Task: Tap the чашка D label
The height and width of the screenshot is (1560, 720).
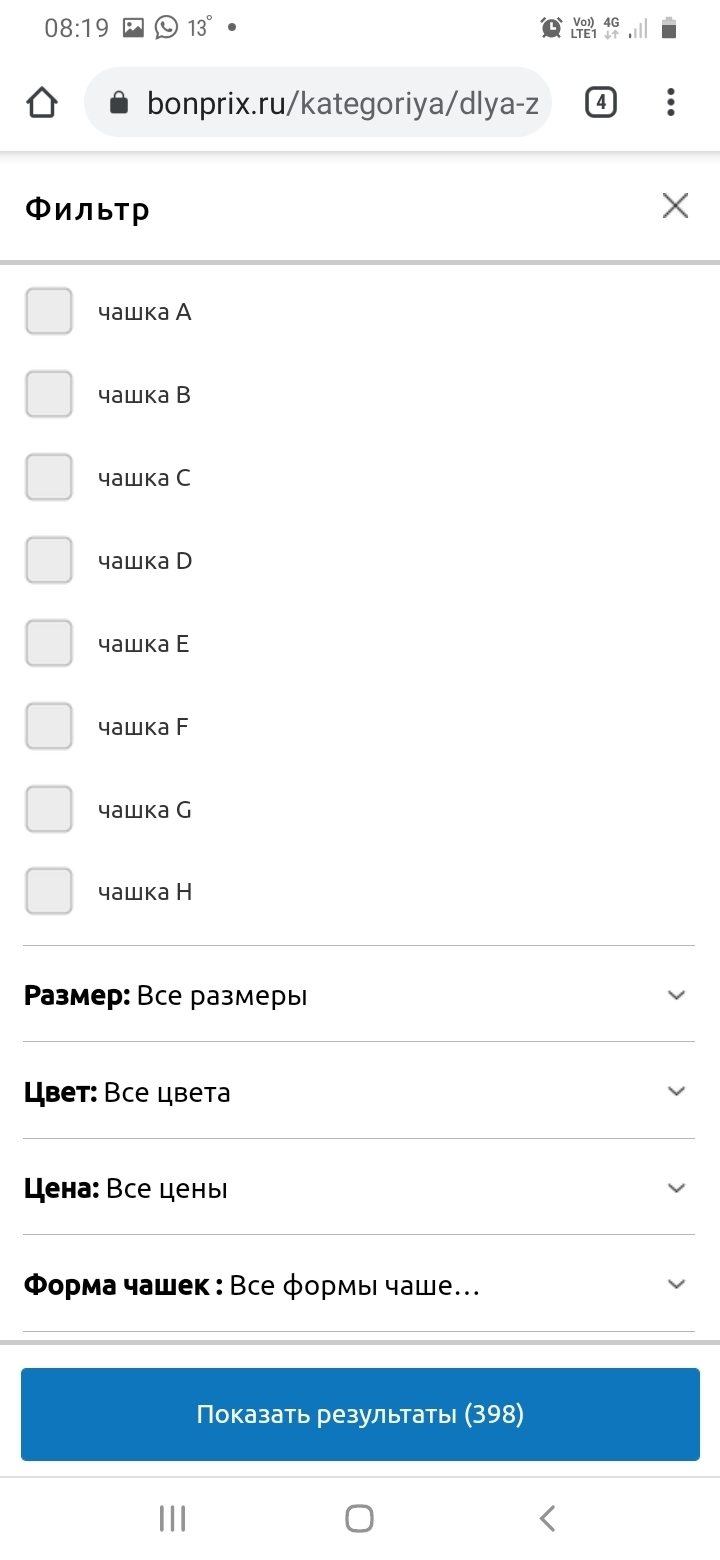Action: (x=145, y=561)
